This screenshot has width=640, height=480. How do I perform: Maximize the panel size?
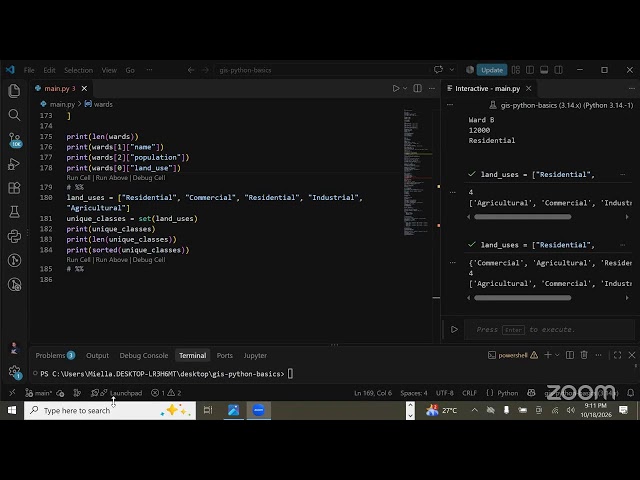(618, 355)
